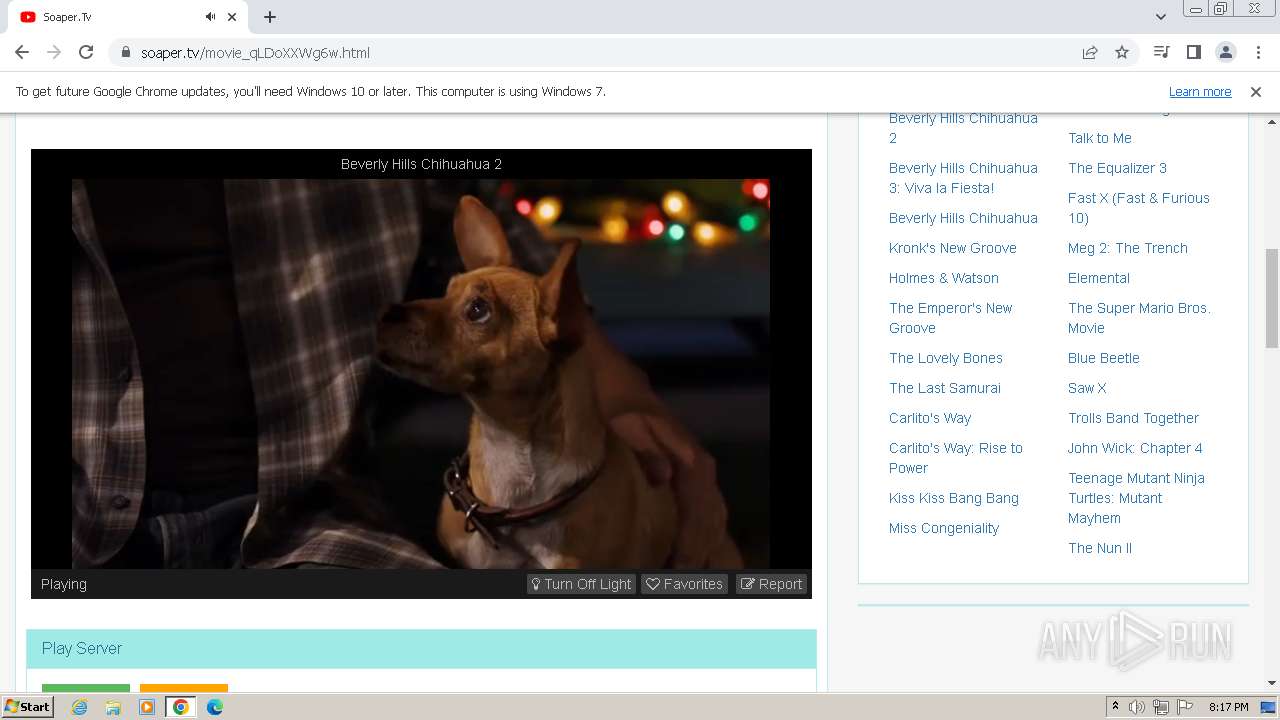
Task: Mute the Soaper.Tv tab audio
Action: click(210, 17)
